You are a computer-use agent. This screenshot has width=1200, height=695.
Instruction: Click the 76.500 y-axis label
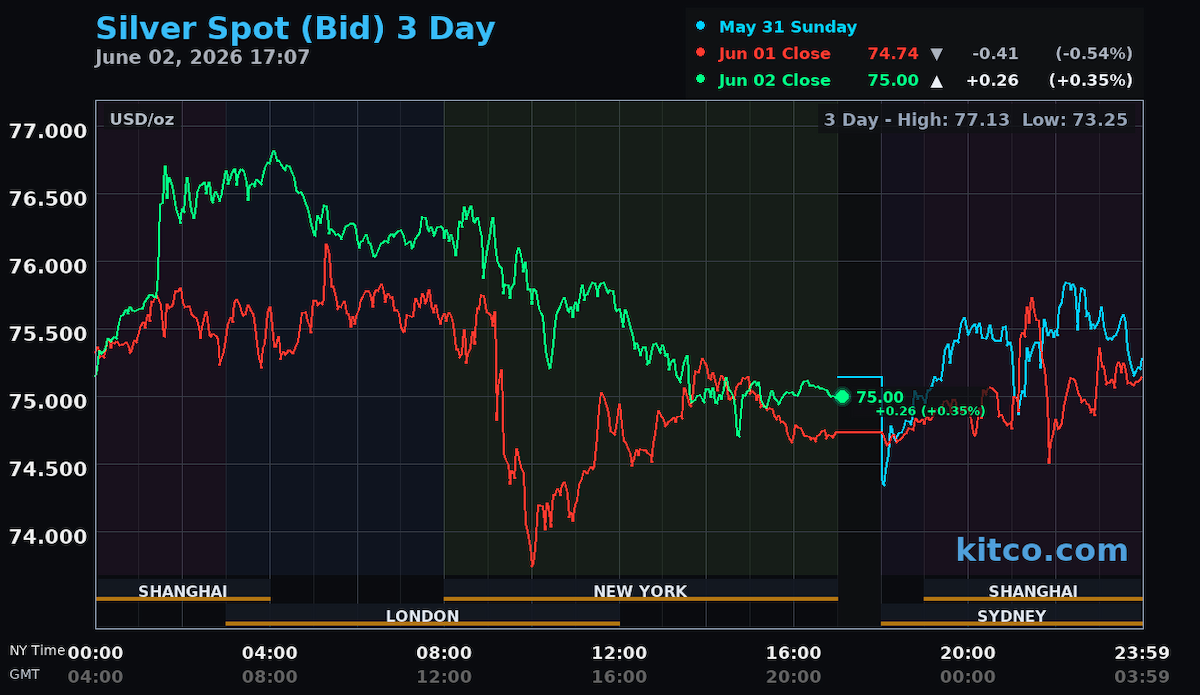(48, 197)
